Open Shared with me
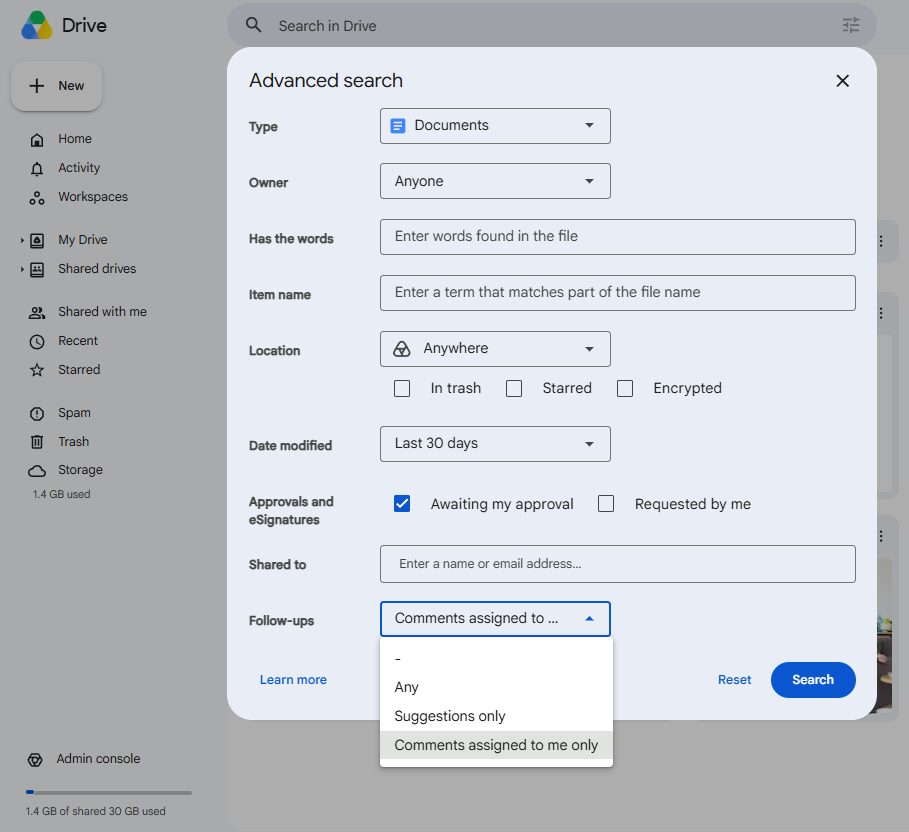Screen dimensions: 909x832 click(x=102, y=312)
